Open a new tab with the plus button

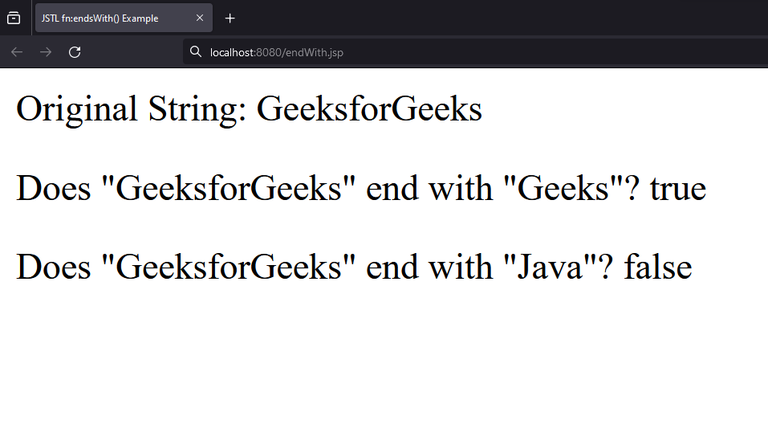(230, 18)
